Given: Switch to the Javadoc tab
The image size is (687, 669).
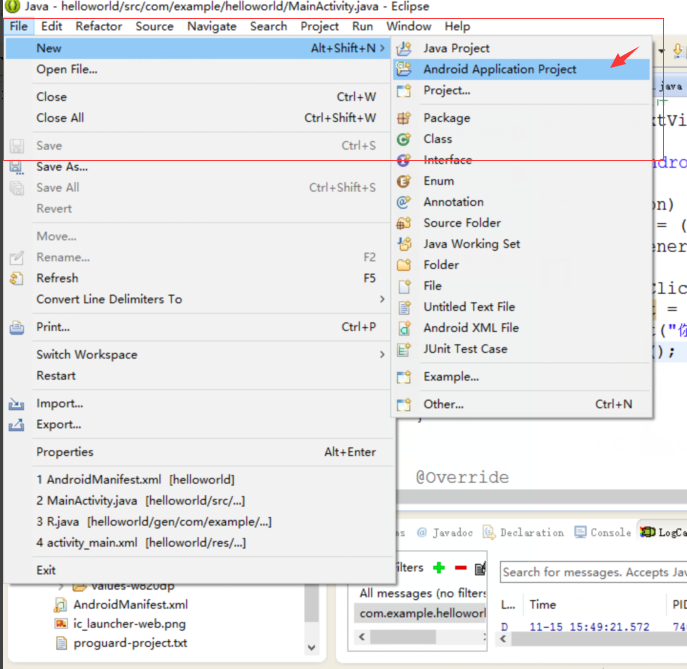Looking at the screenshot, I should tap(445, 532).
